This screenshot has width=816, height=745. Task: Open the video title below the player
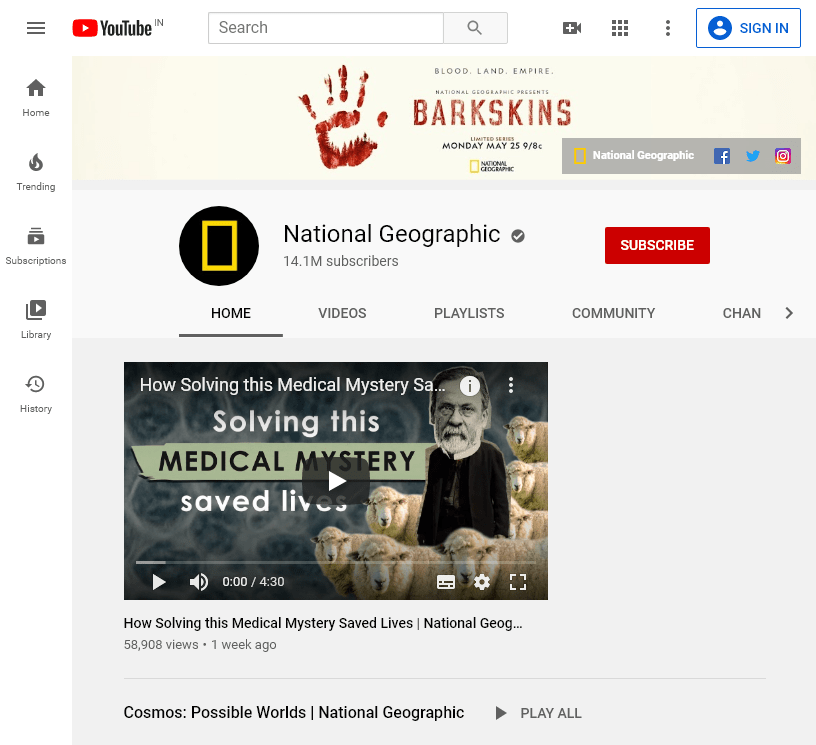(323, 623)
